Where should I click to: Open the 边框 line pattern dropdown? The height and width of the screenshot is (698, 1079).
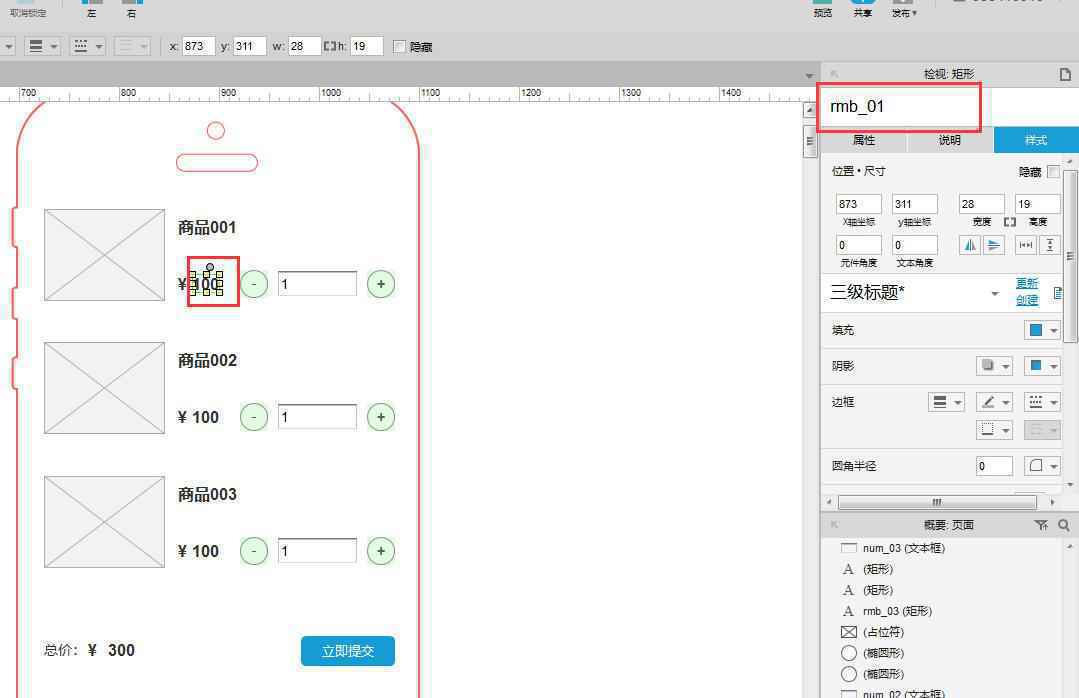tap(1042, 402)
